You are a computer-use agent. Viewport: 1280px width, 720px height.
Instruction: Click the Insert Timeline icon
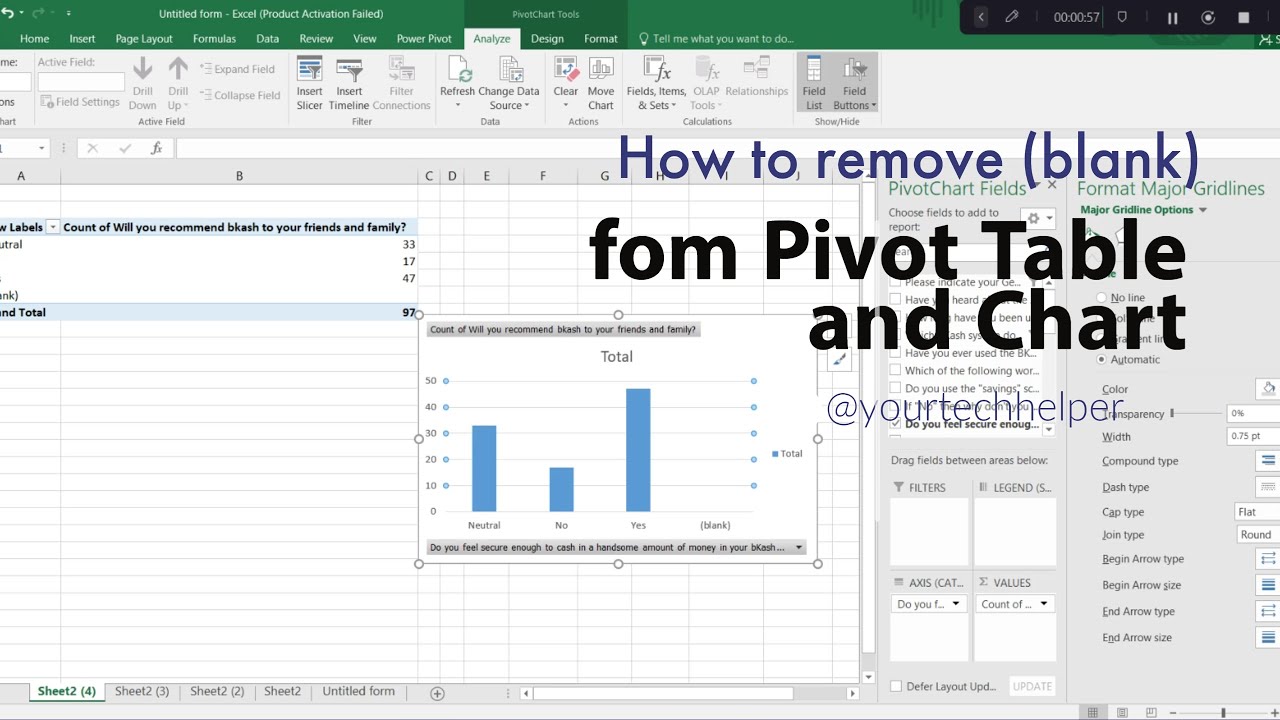349,84
